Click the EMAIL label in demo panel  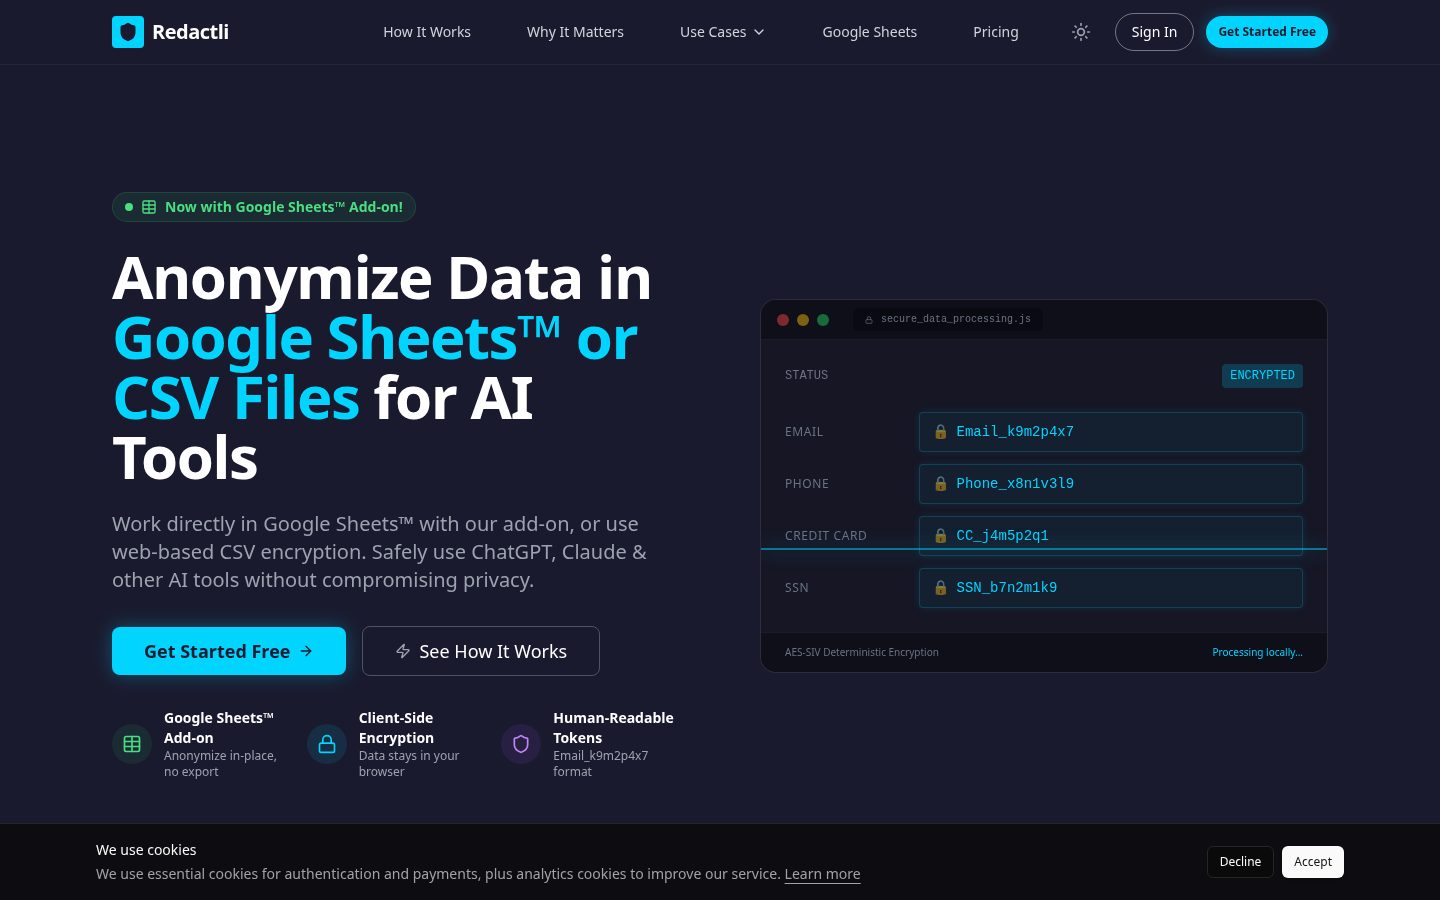click(804, 432)
